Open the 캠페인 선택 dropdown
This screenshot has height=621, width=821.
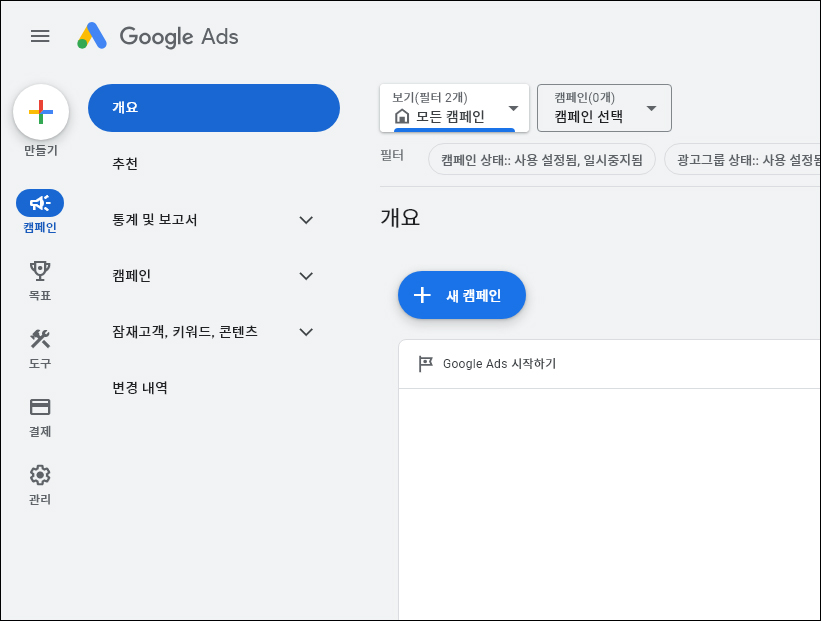(x=604, y=108)
